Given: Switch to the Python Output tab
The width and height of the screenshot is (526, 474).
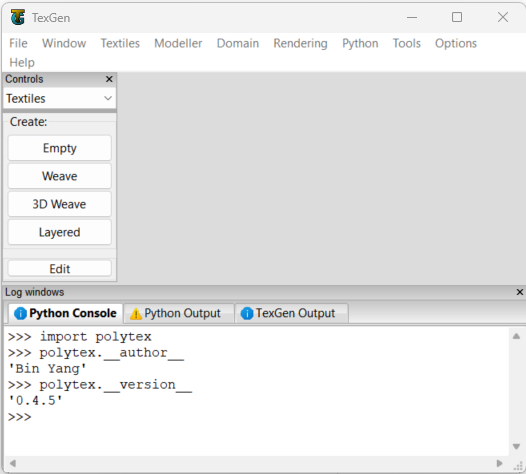Looking at the screenshot, I should [178, 313].
